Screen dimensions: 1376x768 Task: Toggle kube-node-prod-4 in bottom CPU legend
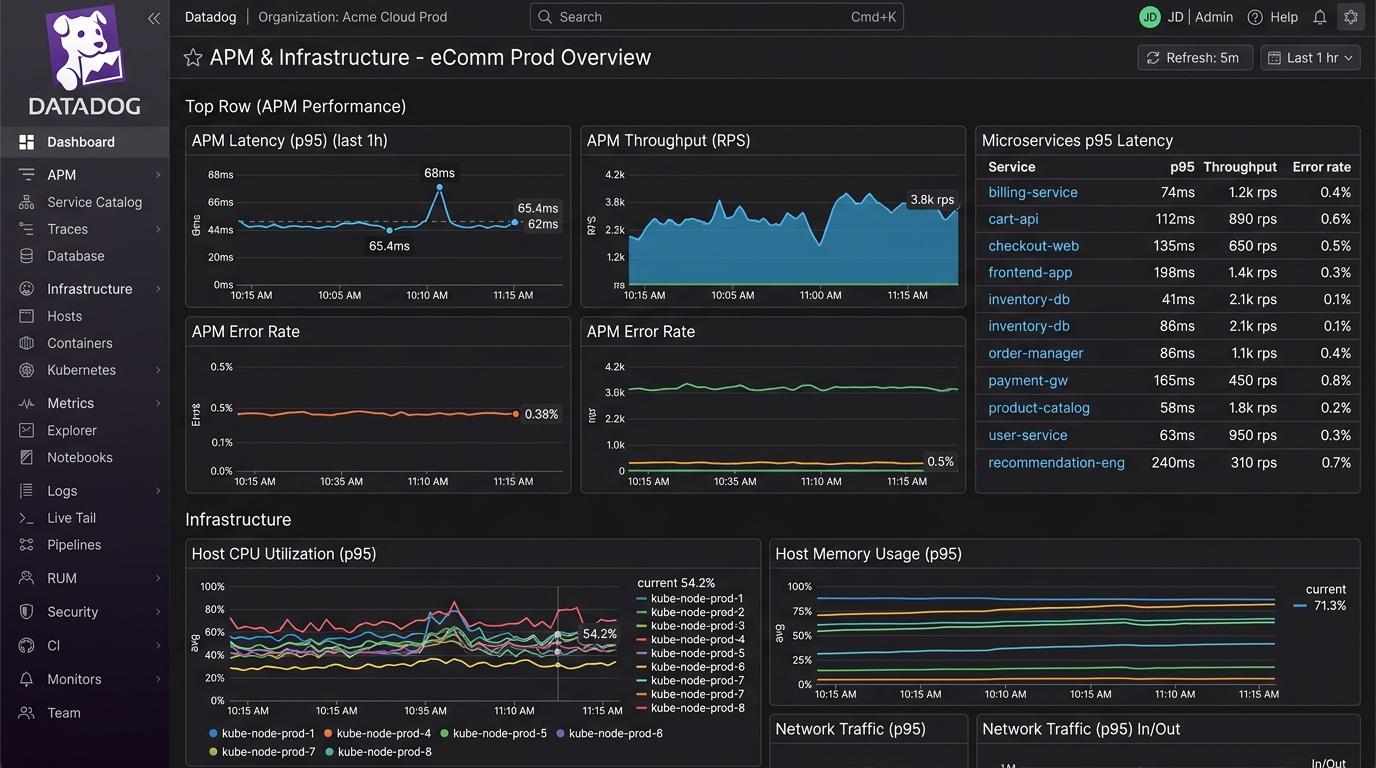click(x=378, y=733)
